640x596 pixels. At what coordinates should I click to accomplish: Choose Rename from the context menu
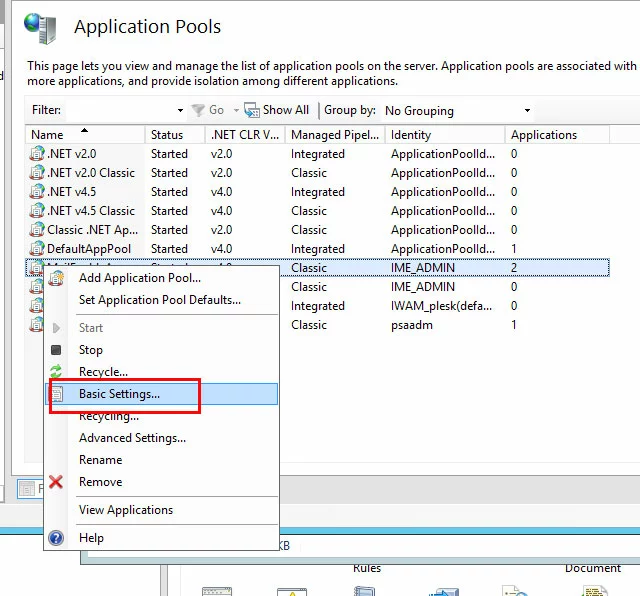pyautogui.click(x=100, y=460)
